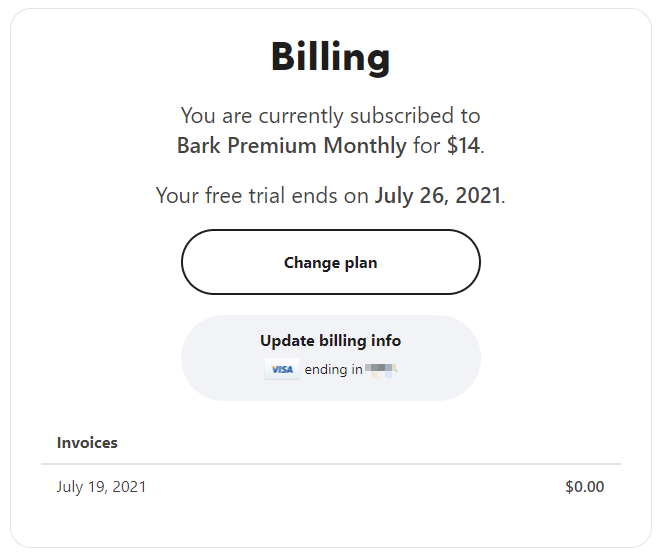Image resolution: width=662 pixels, height=555 pixels.
Task: Open Update billing info
Action: pos(331,358)
